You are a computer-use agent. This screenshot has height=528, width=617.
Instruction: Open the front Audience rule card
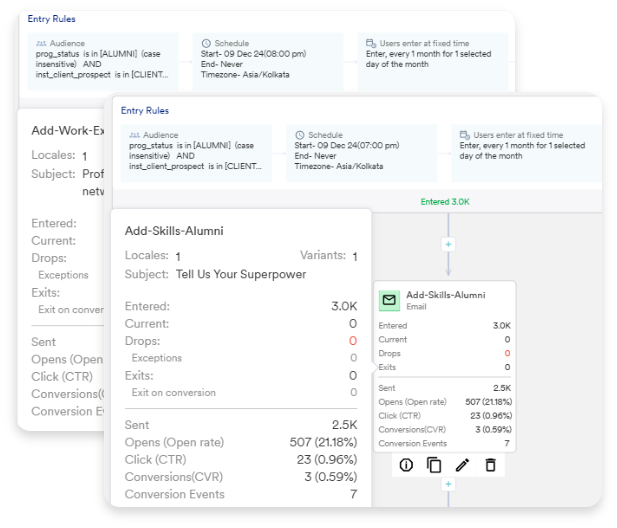pyautogui.click(x=196, y=153)
